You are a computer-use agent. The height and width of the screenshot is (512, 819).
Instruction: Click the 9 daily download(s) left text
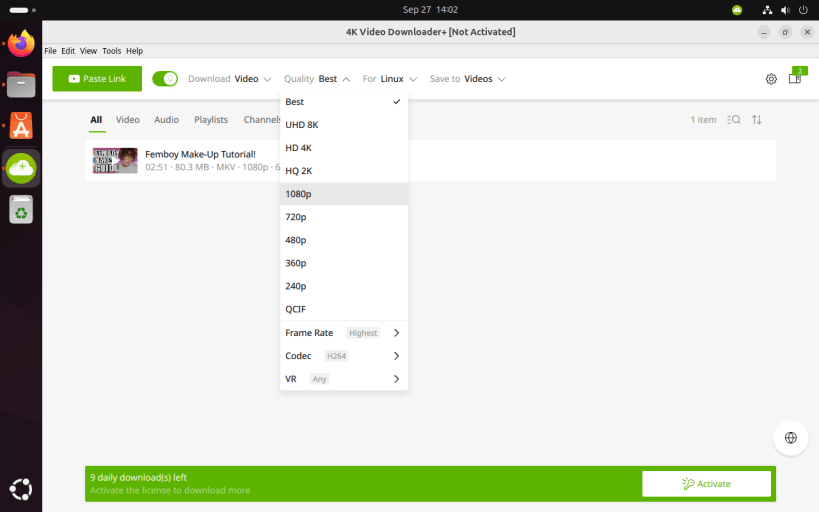click(138, 478)
